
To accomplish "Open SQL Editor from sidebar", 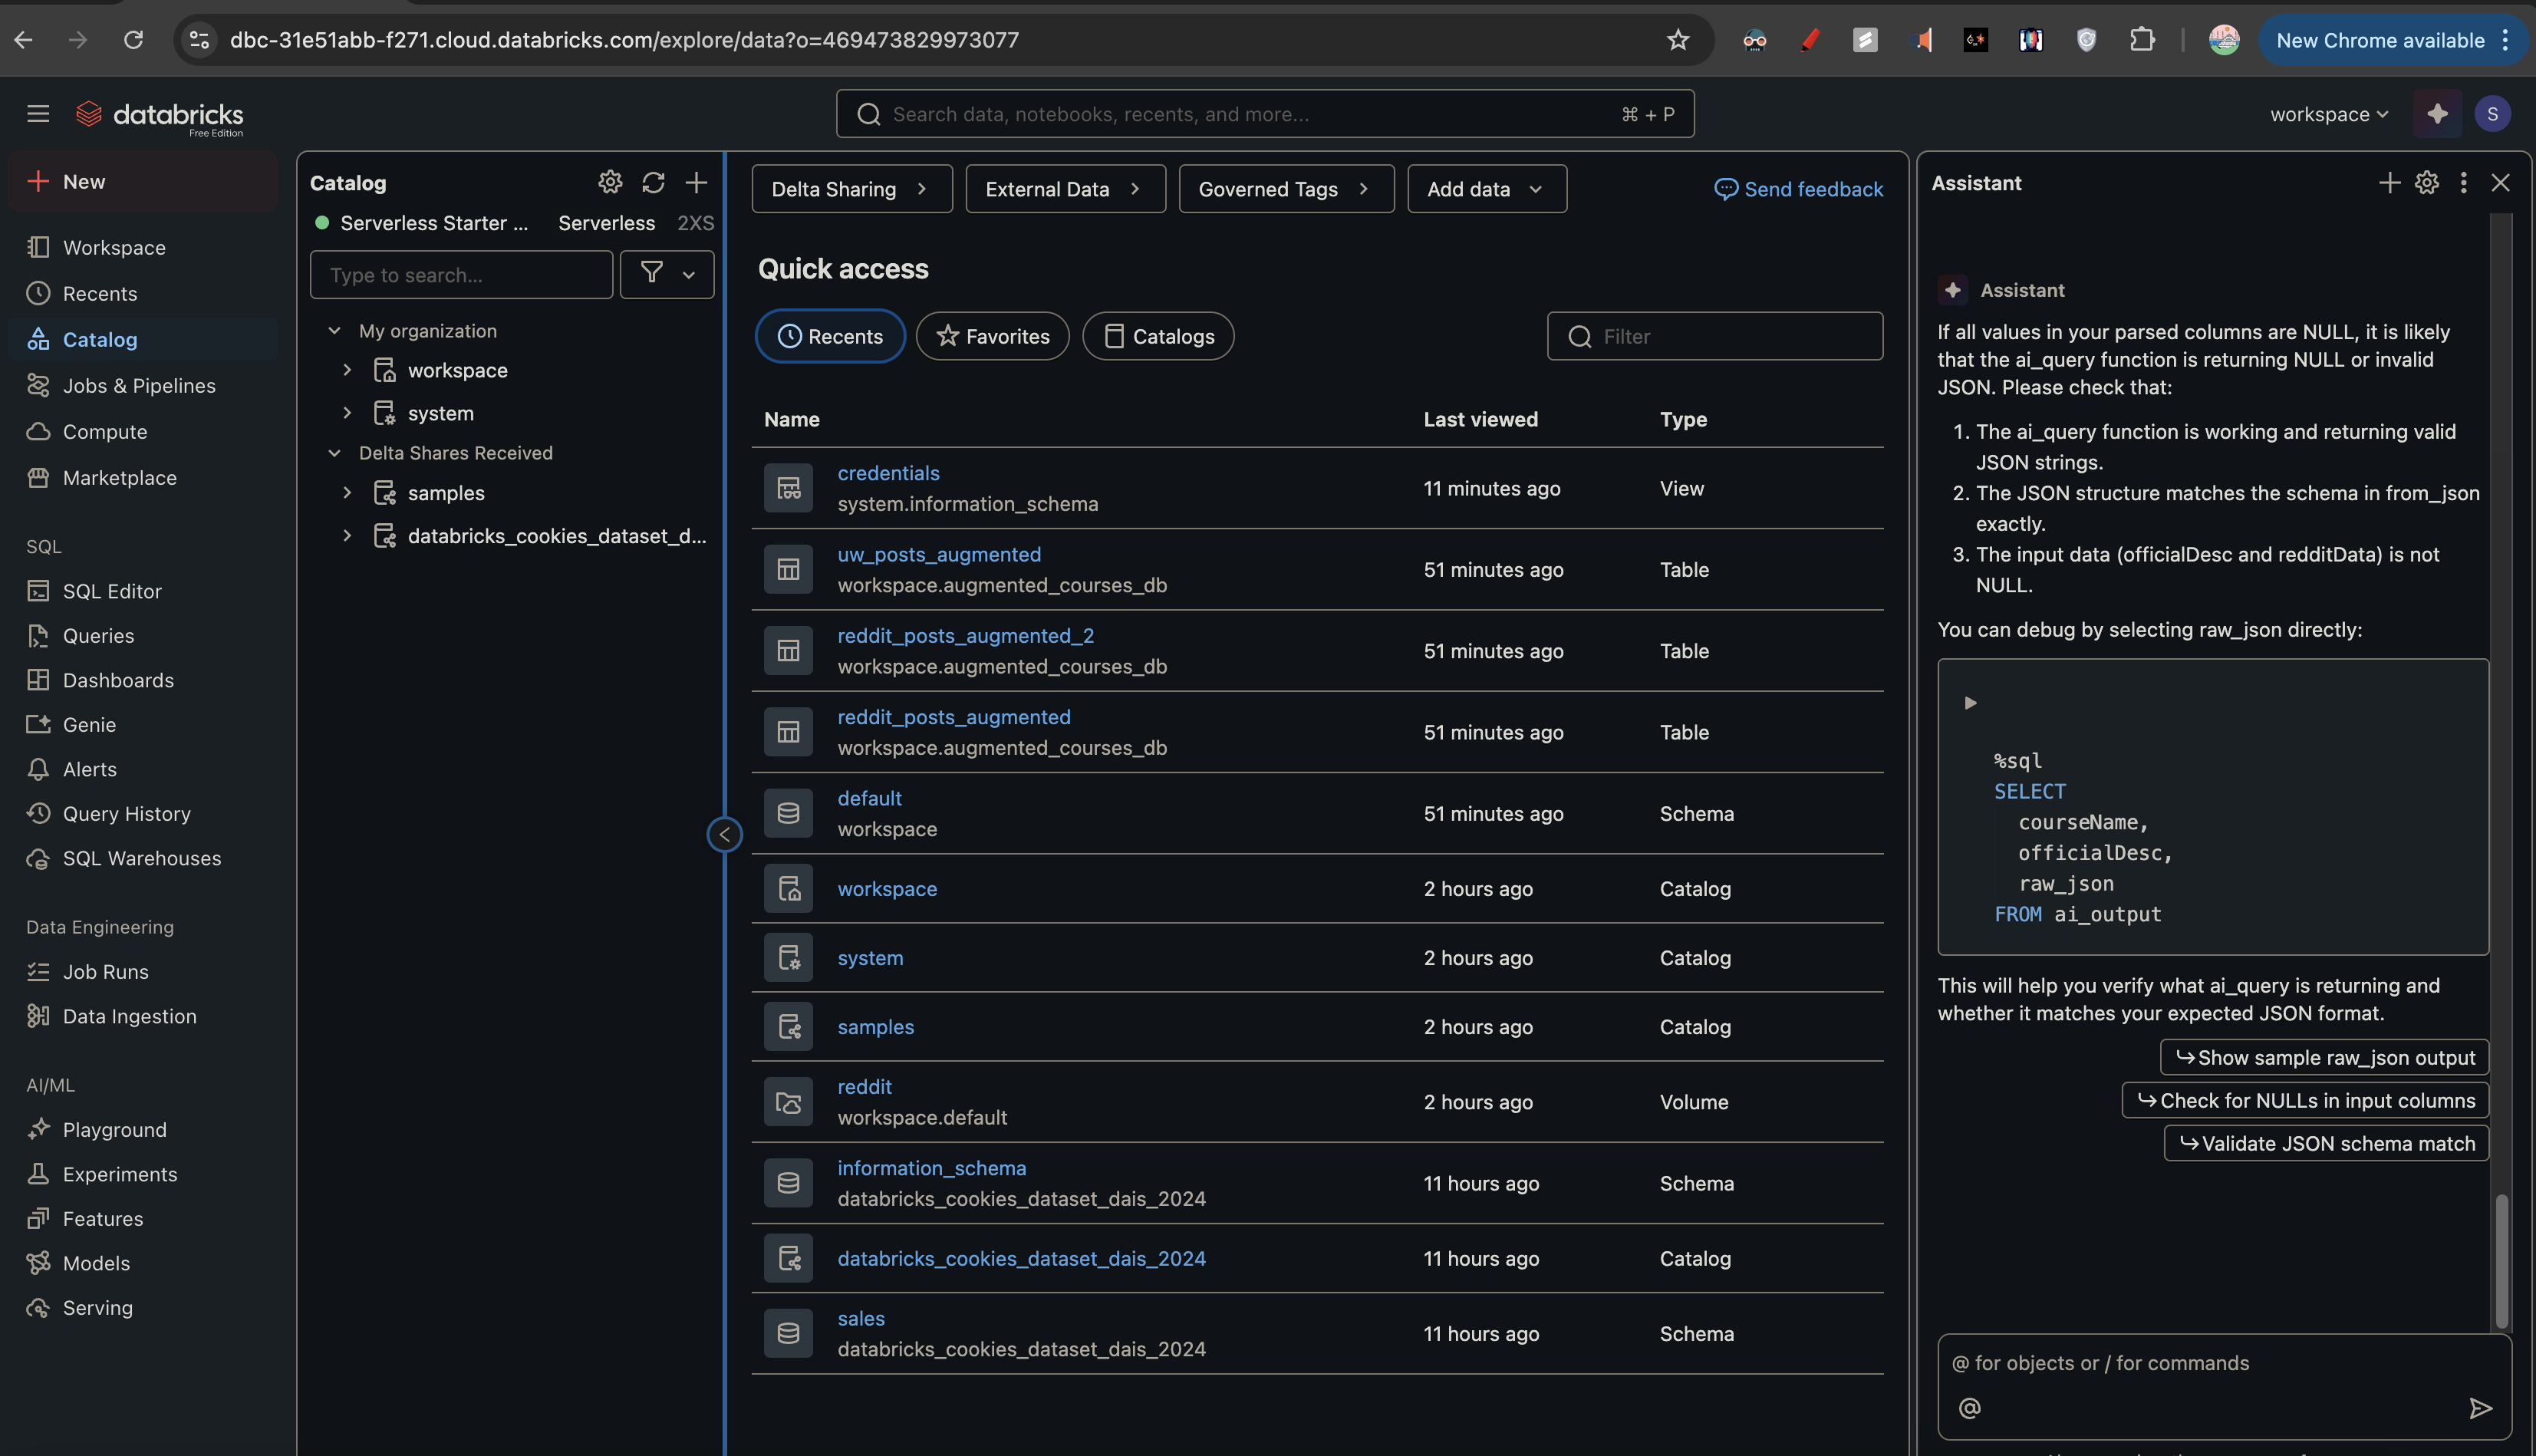I will [x=111, y=591].
